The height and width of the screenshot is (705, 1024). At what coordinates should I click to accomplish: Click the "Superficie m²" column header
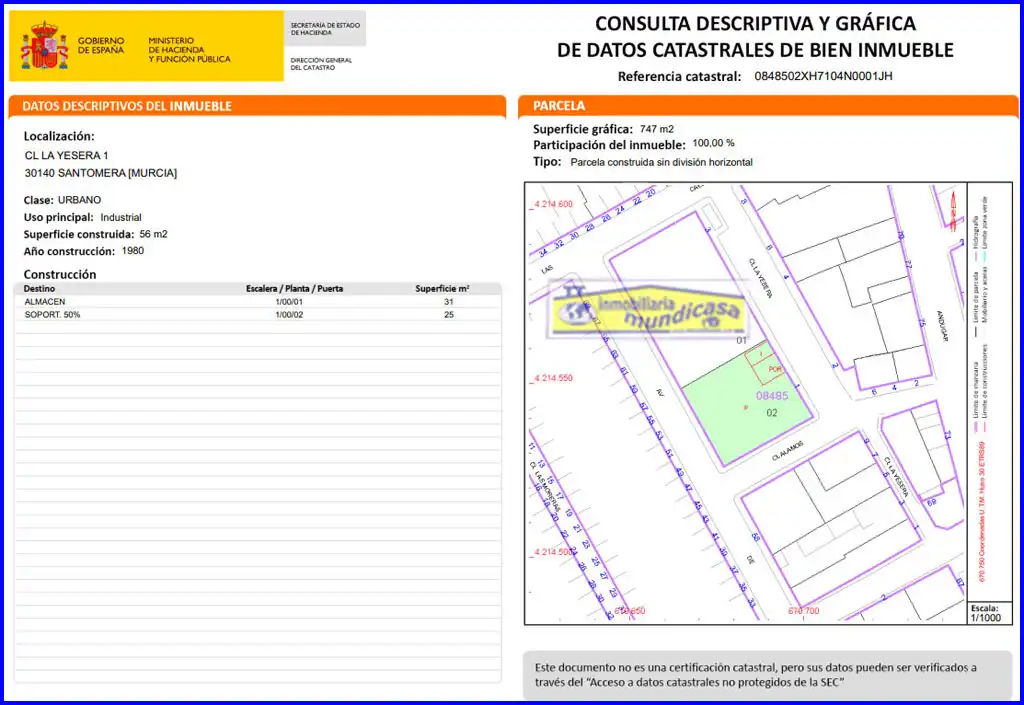coord(442,289)
